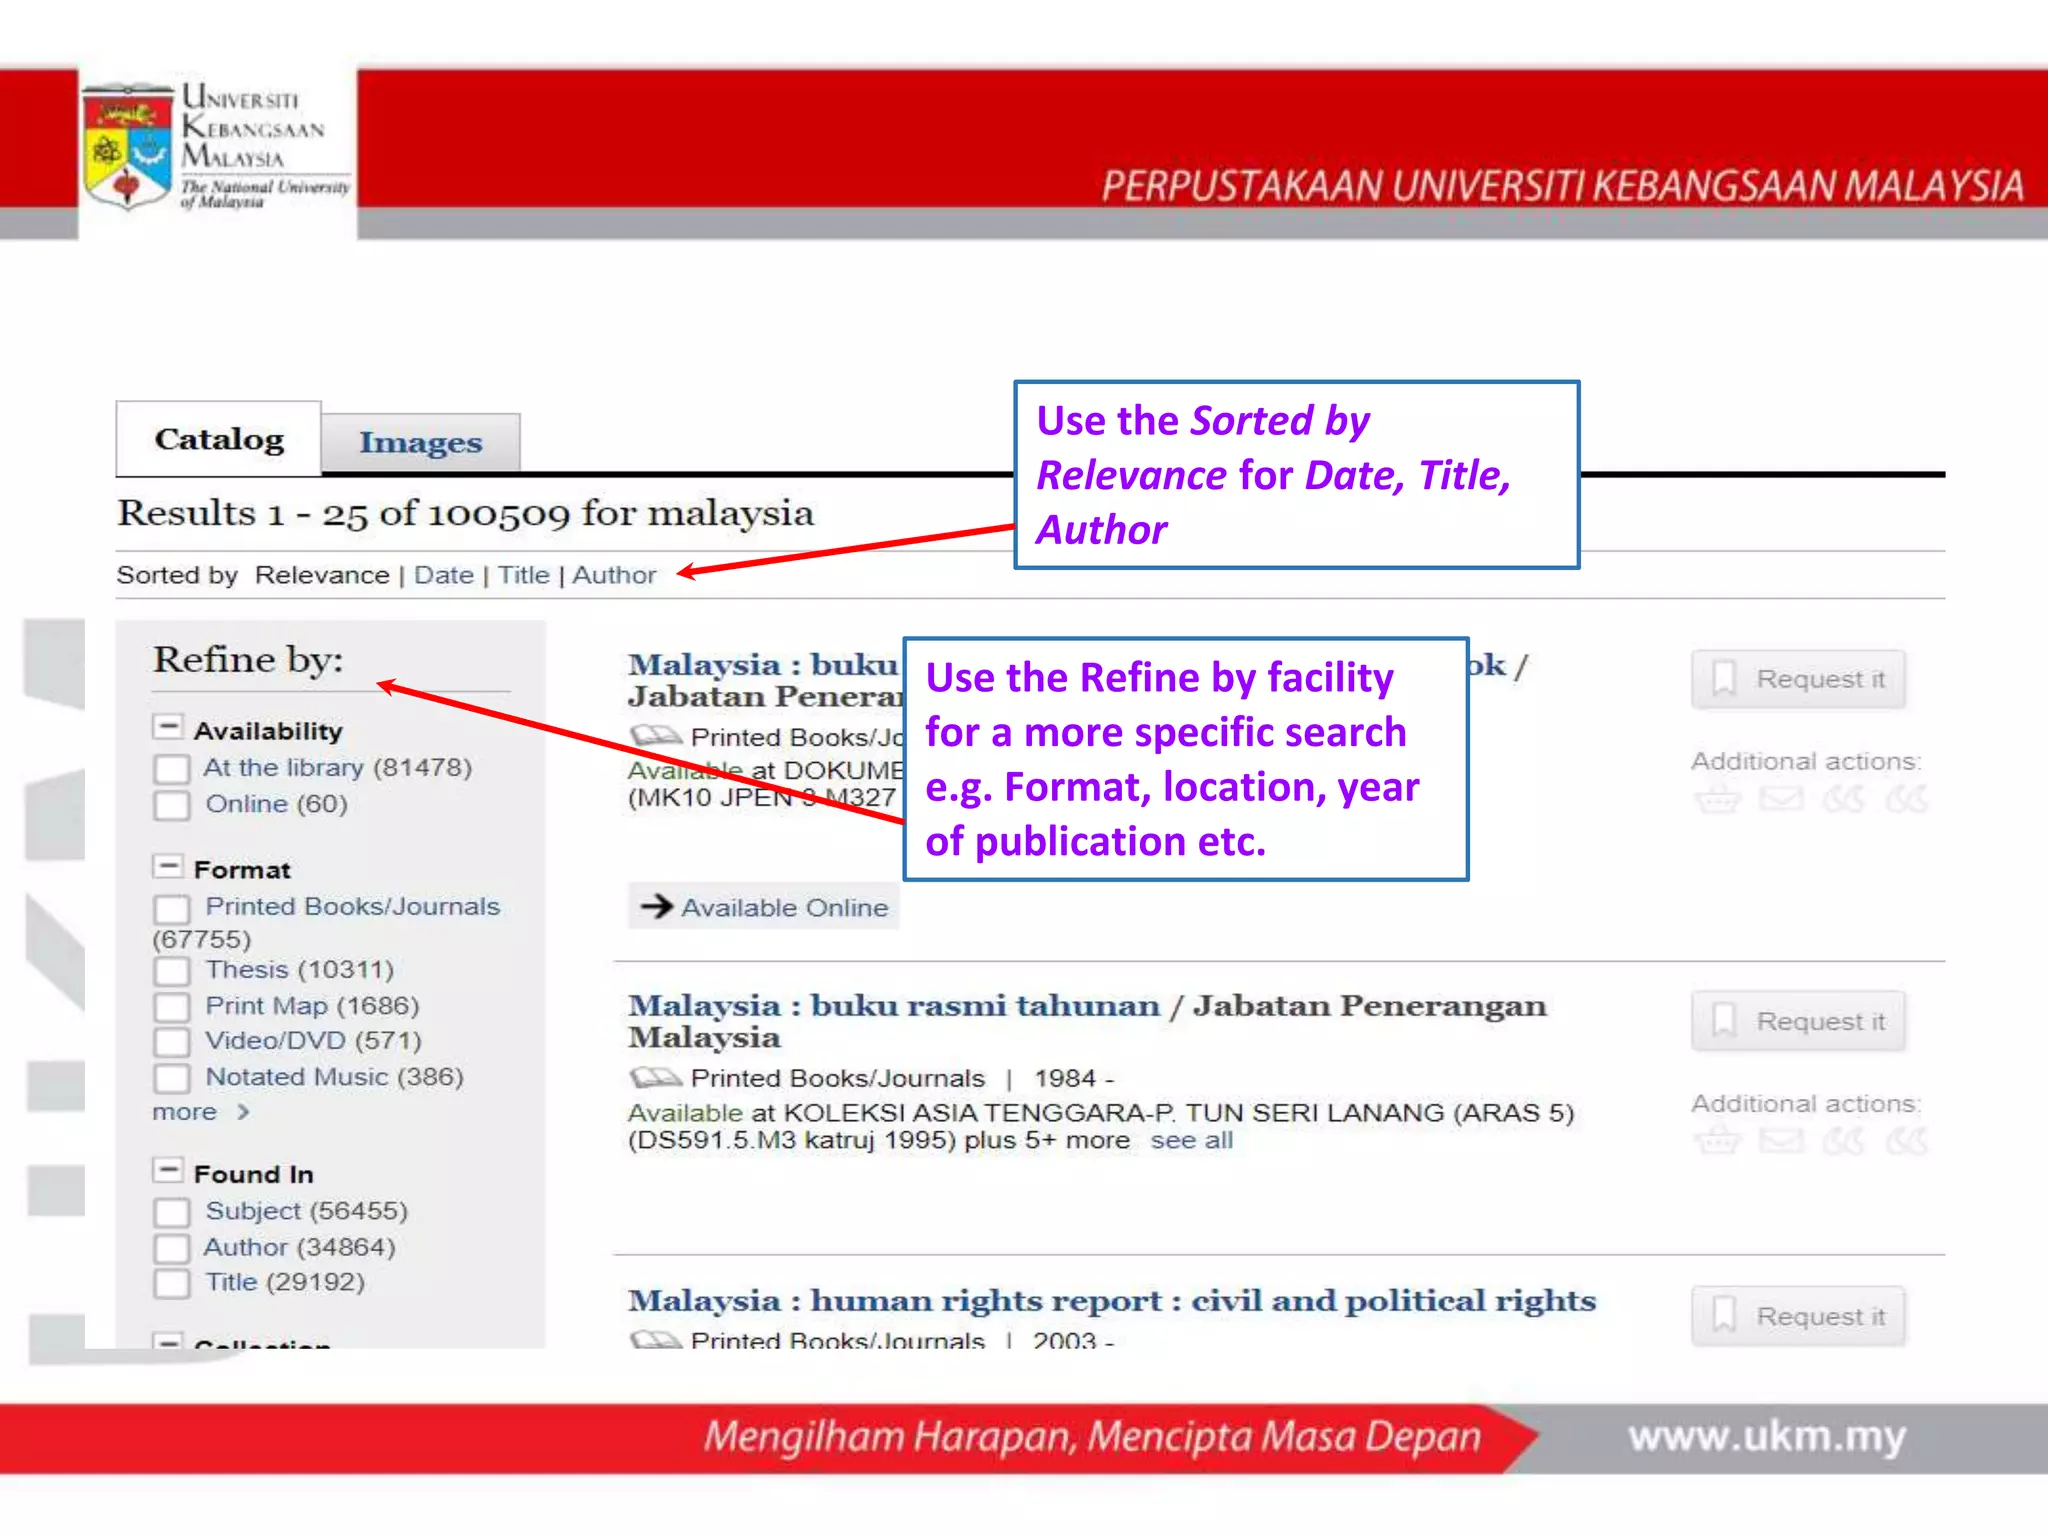Click the Available Online arrow link
The width and height of the screenshot is (2048, 1536).
[764, 907]
